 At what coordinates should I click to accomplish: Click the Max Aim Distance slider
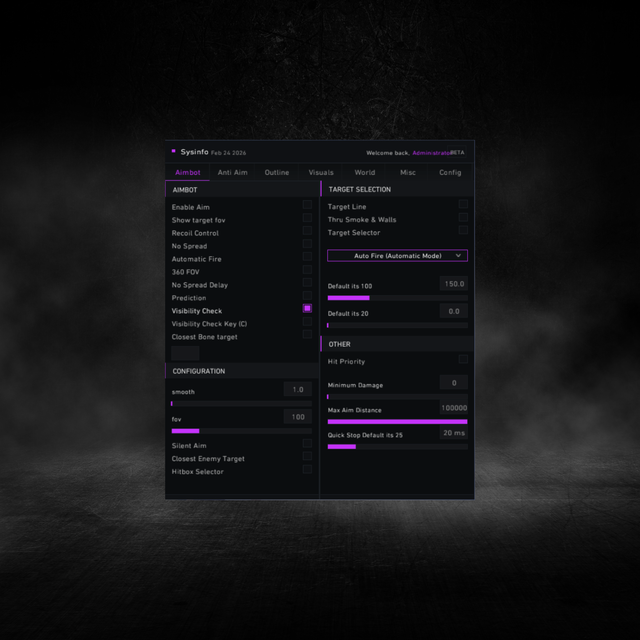click(397, 422)
